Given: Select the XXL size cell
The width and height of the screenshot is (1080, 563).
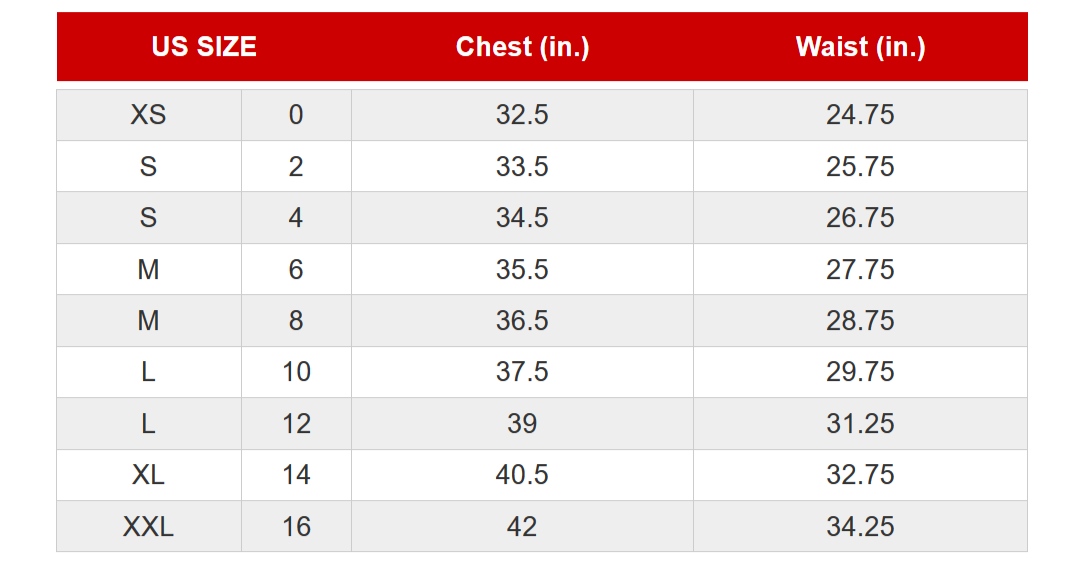Looking at the screenshot, I should pos(149,526).
